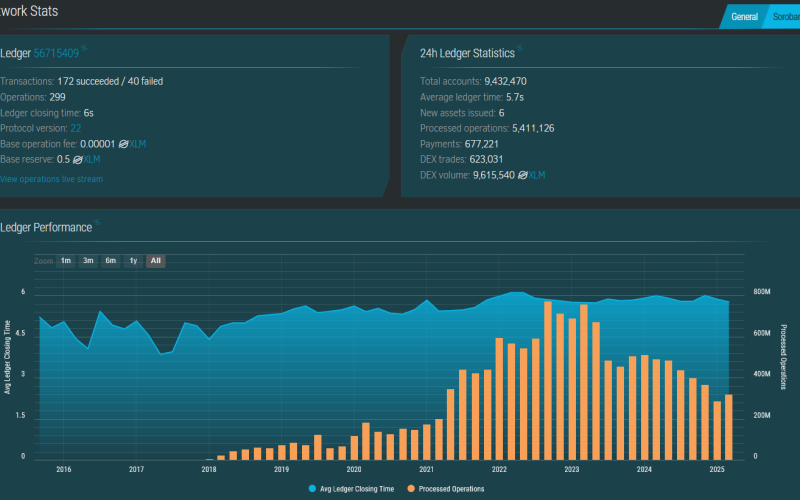Click Stellar logo icon beside base reserve
Viewport: 800px width, 500px height.
click(x=76, y=159)
